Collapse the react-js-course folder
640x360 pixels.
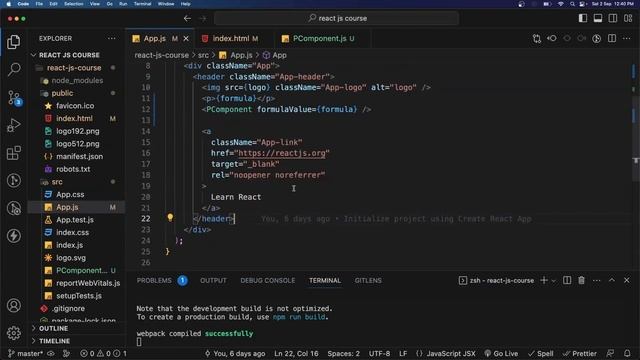tap(74, 68)
